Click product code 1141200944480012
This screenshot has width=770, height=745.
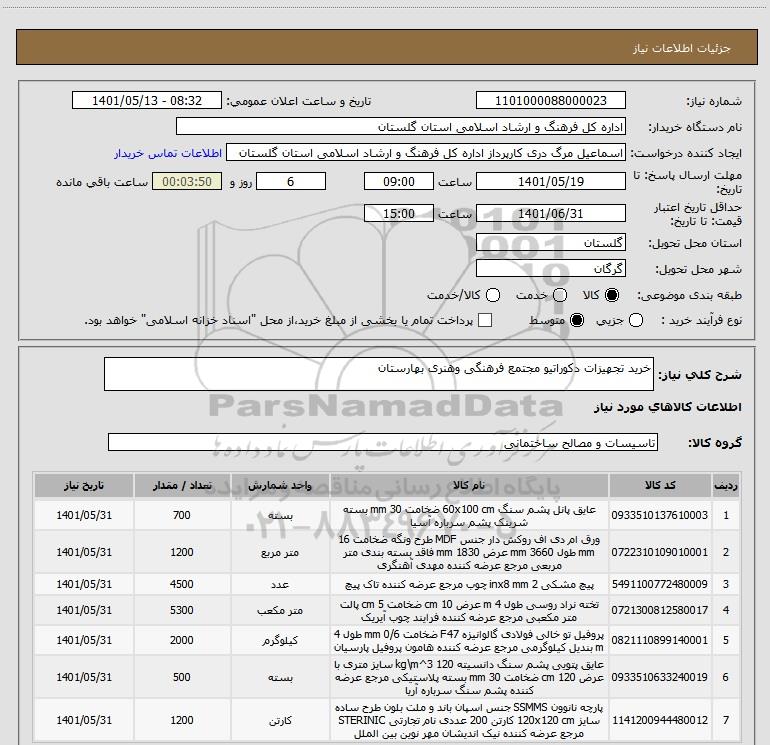click(x=660, y=720)
